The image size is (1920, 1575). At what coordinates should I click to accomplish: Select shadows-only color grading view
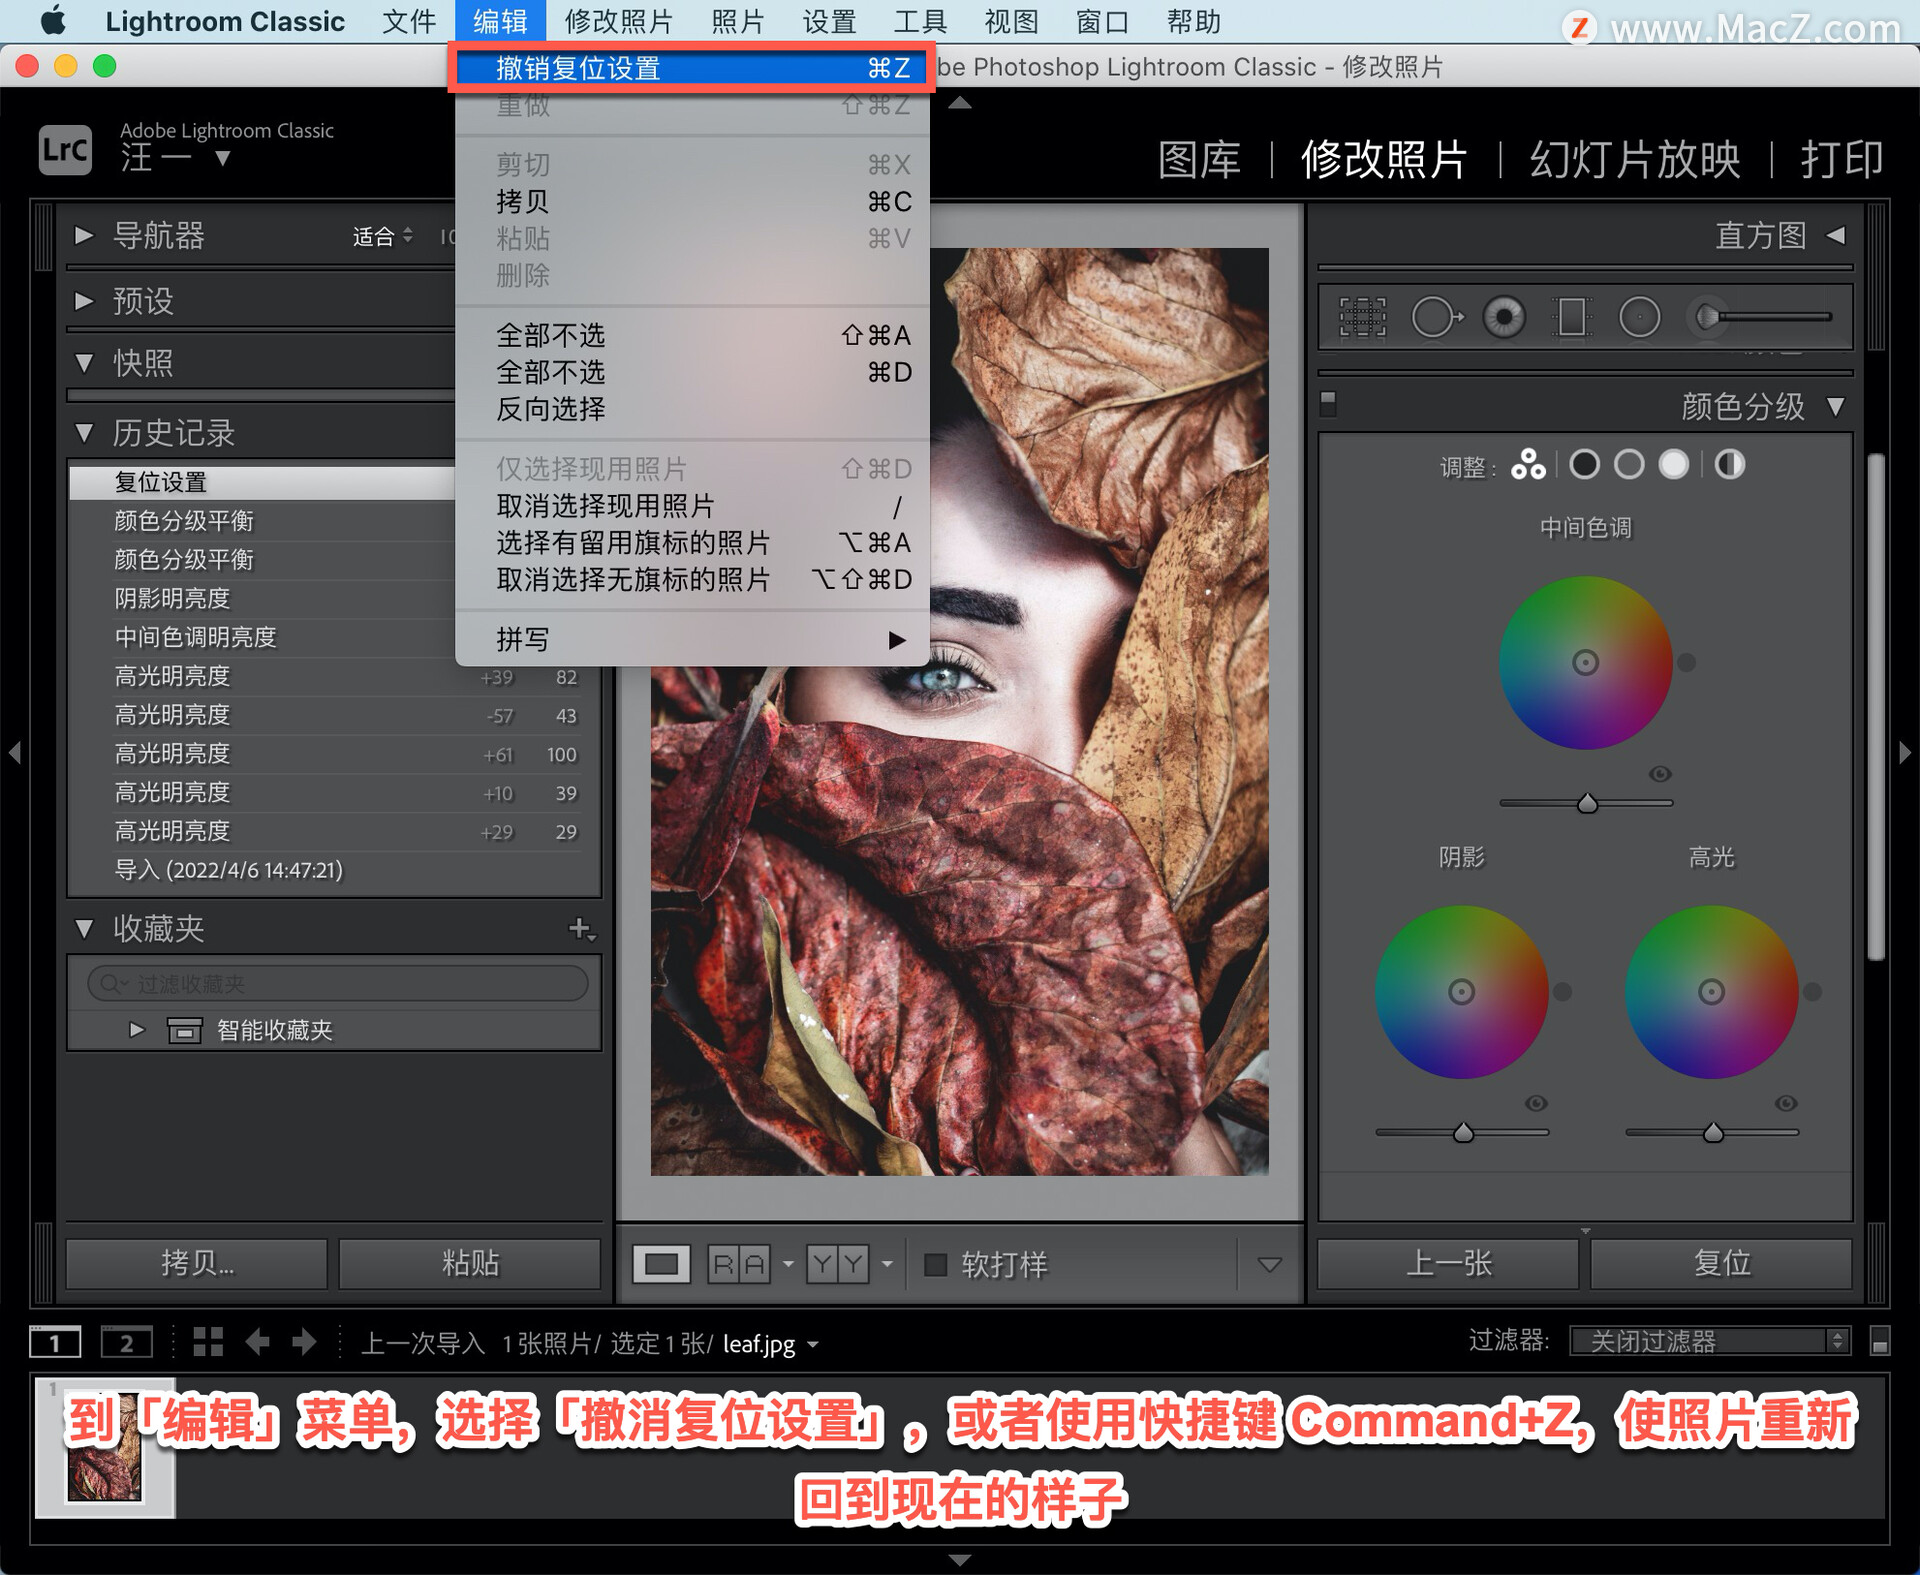tap(1584, 465)
